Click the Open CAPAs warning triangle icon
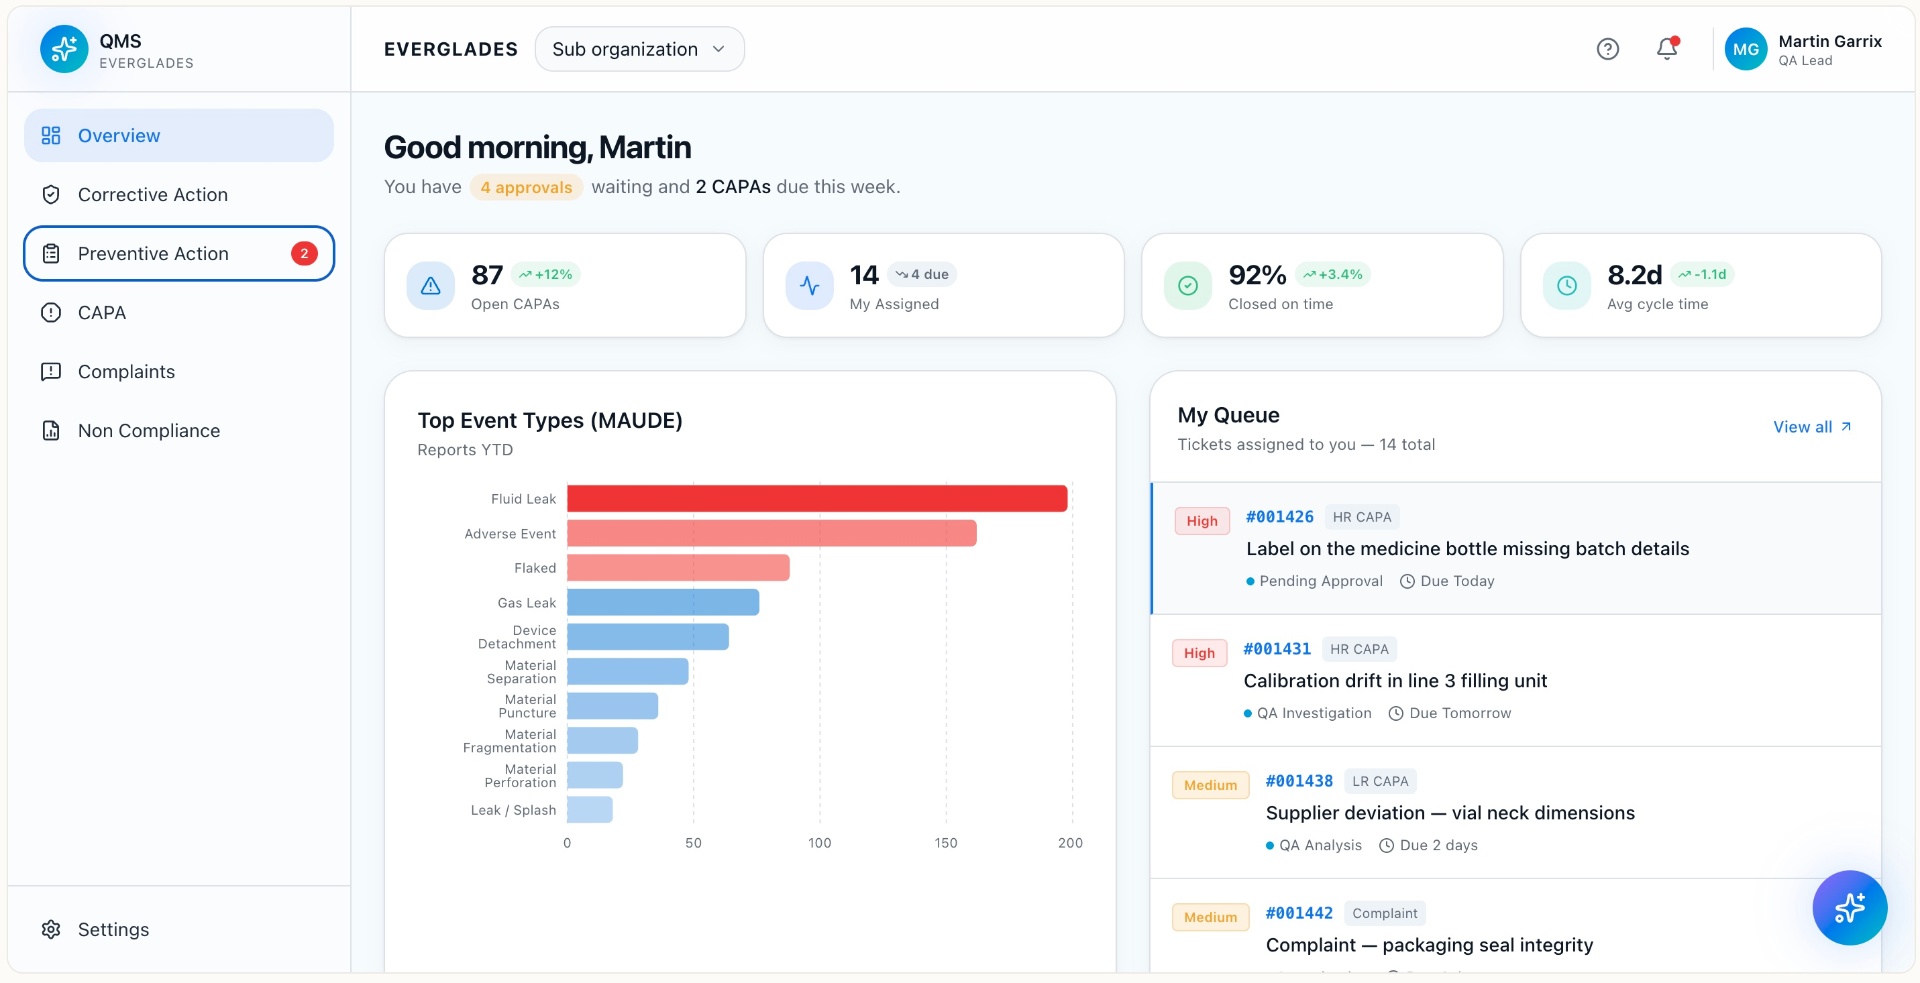Screen dimensions: 1920x983 pos(431,286)
